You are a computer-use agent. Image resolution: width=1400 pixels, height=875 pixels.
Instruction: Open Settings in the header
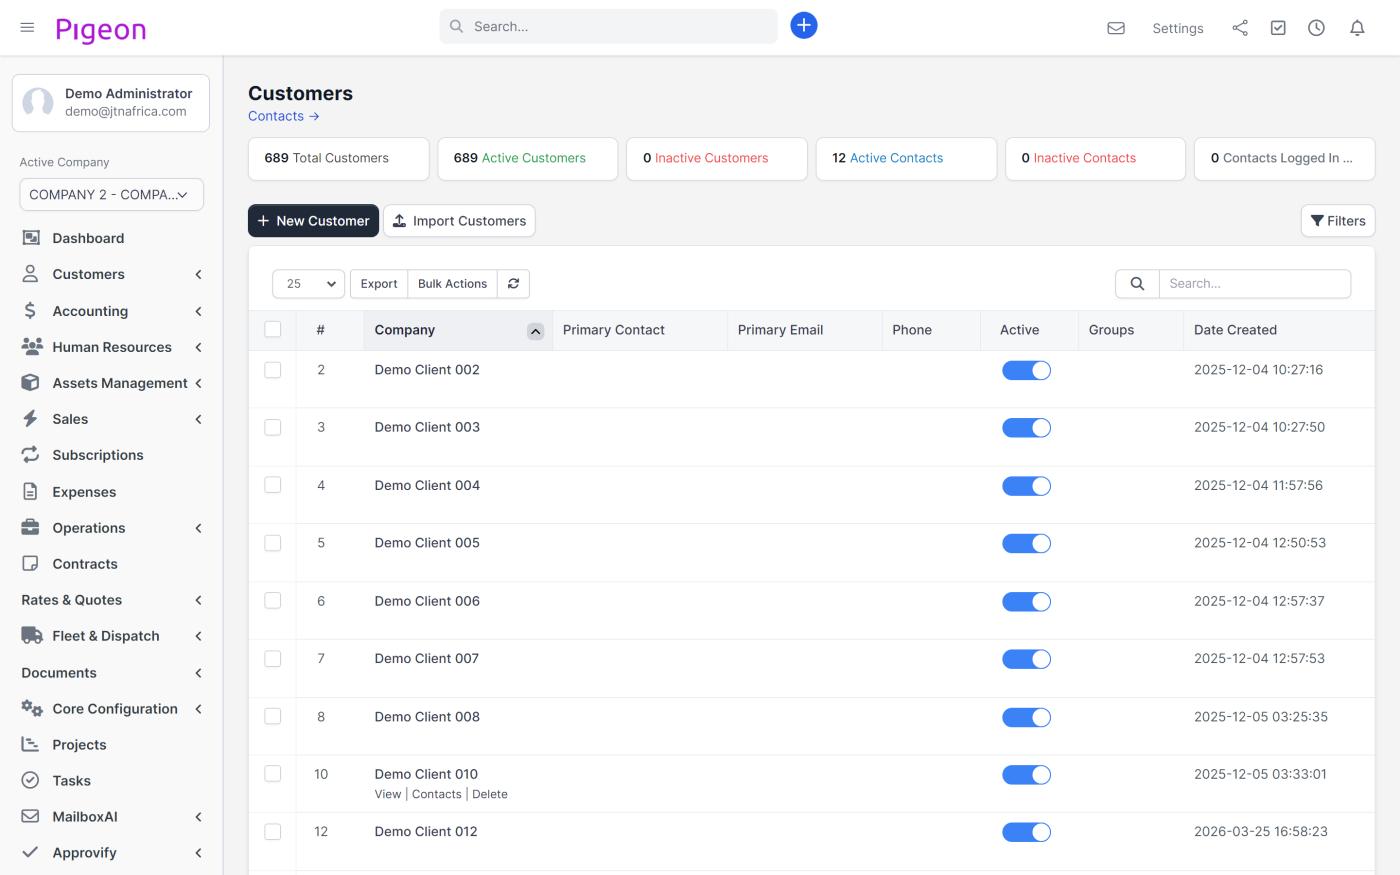(1178, 28)
